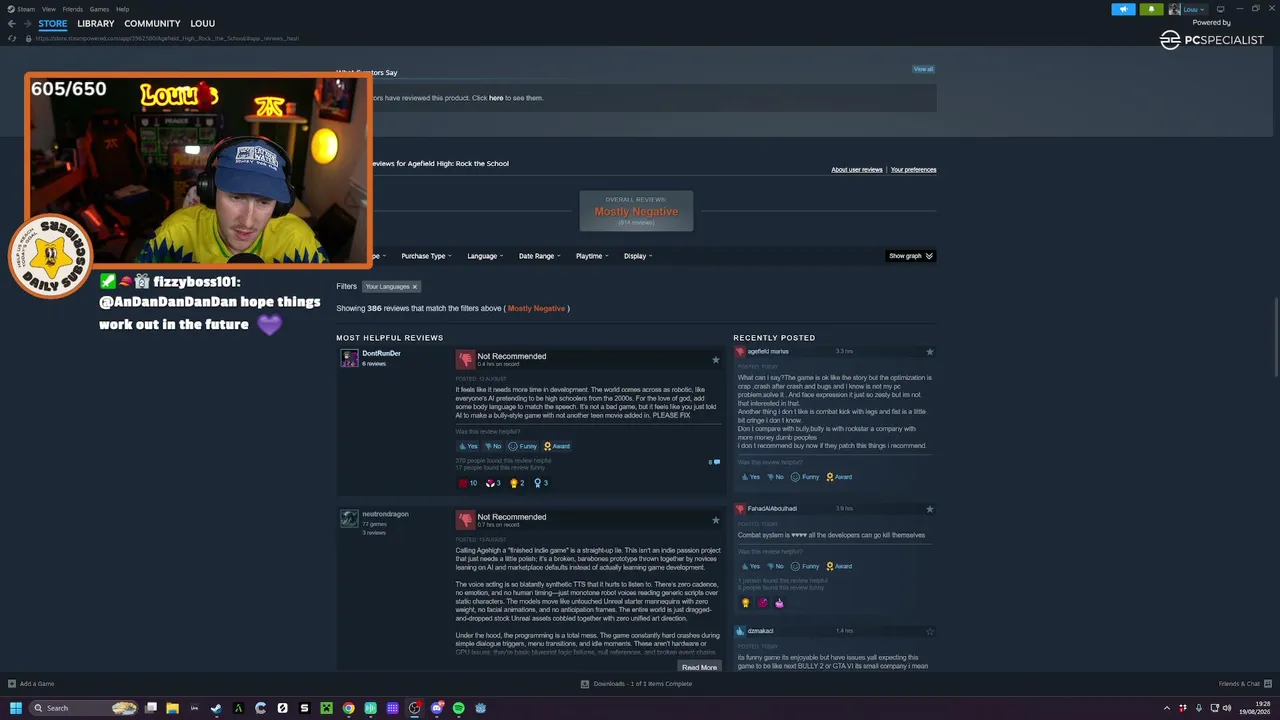The height and width of the screenshot is (720, 1280).
Task: Open Spotify from the taskbar
Action: click(458, 708)
